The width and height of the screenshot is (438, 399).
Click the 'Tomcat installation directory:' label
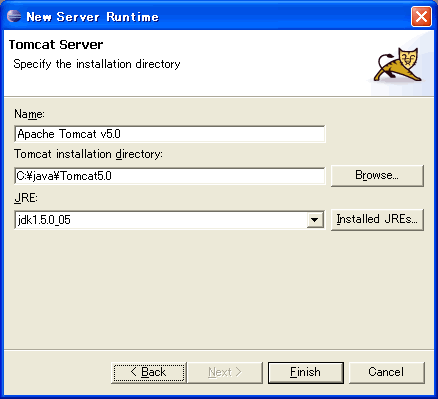click(x=88, y=154)
